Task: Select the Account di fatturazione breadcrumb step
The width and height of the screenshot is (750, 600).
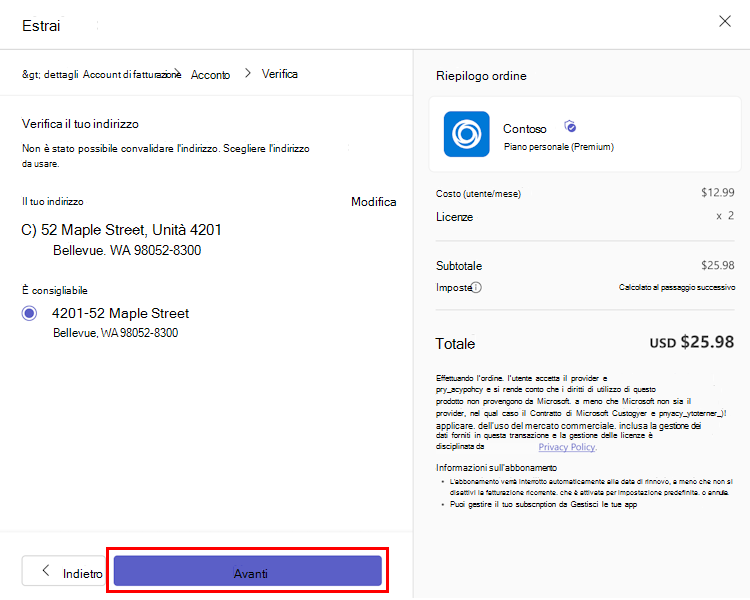Action: (132, 75)
